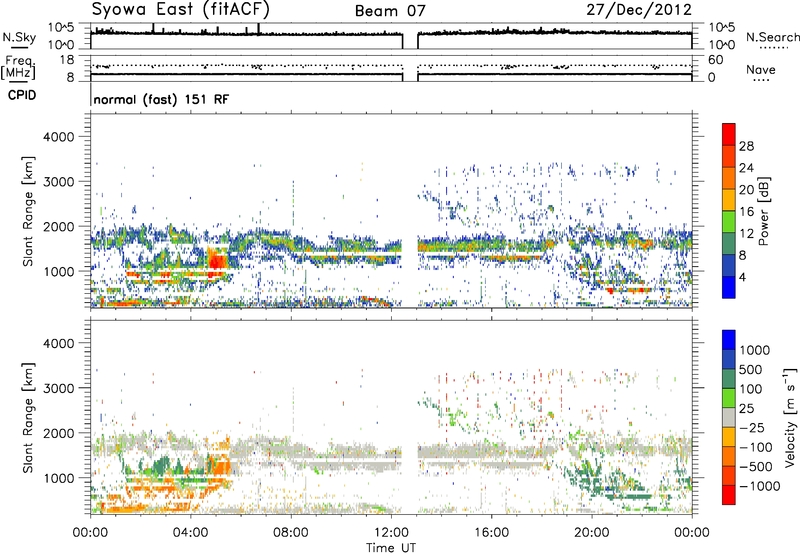800x554 pixels.
Task: Click the "25" value on velocity colorbar
Action: [x=746, y=409]
